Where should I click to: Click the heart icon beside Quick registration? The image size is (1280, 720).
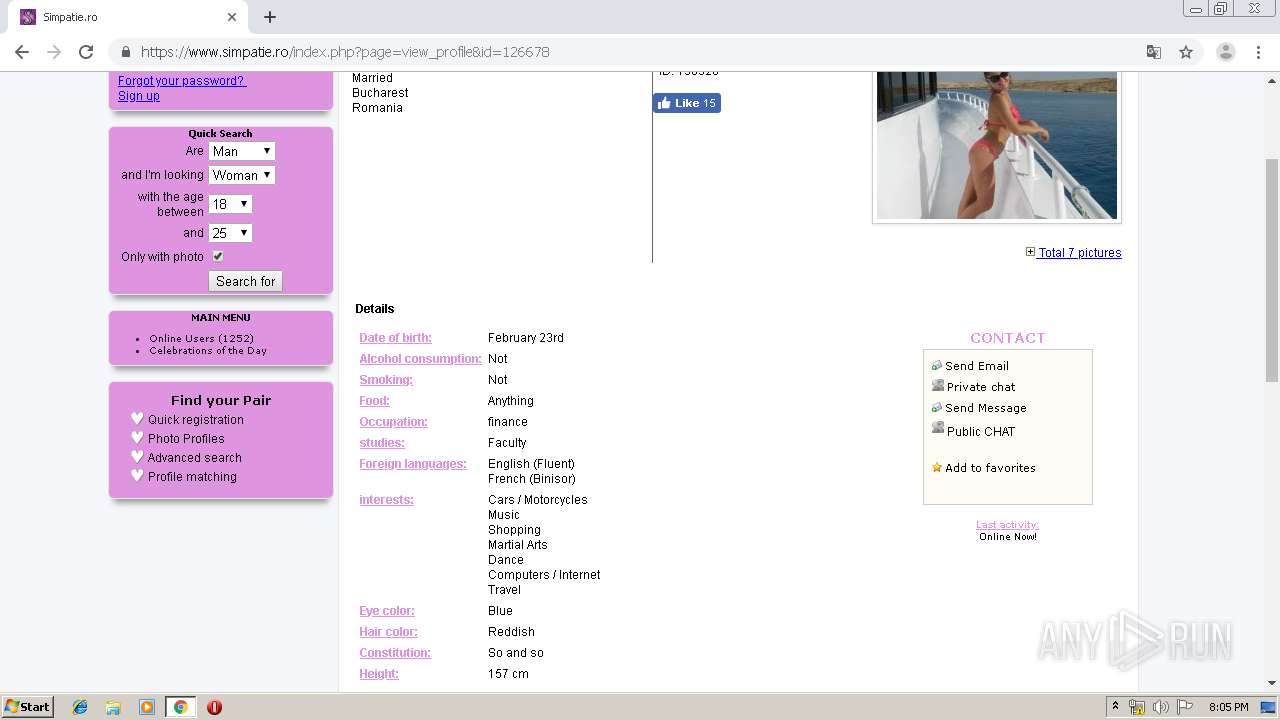click(x=137, y=419)
